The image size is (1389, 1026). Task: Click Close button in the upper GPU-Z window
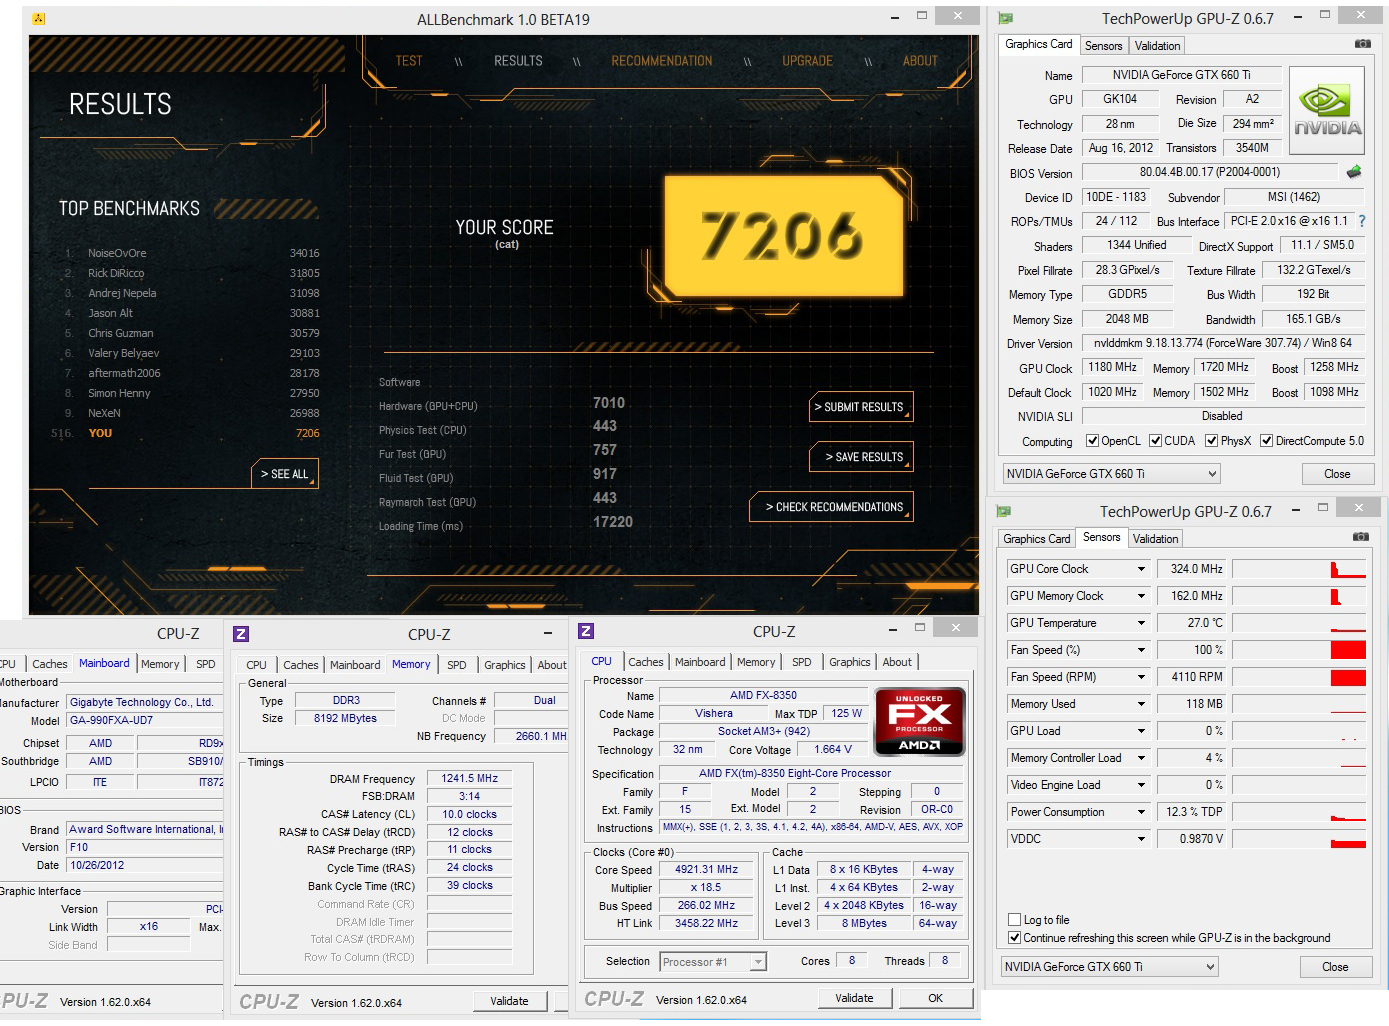click(x=1337, y=474)
